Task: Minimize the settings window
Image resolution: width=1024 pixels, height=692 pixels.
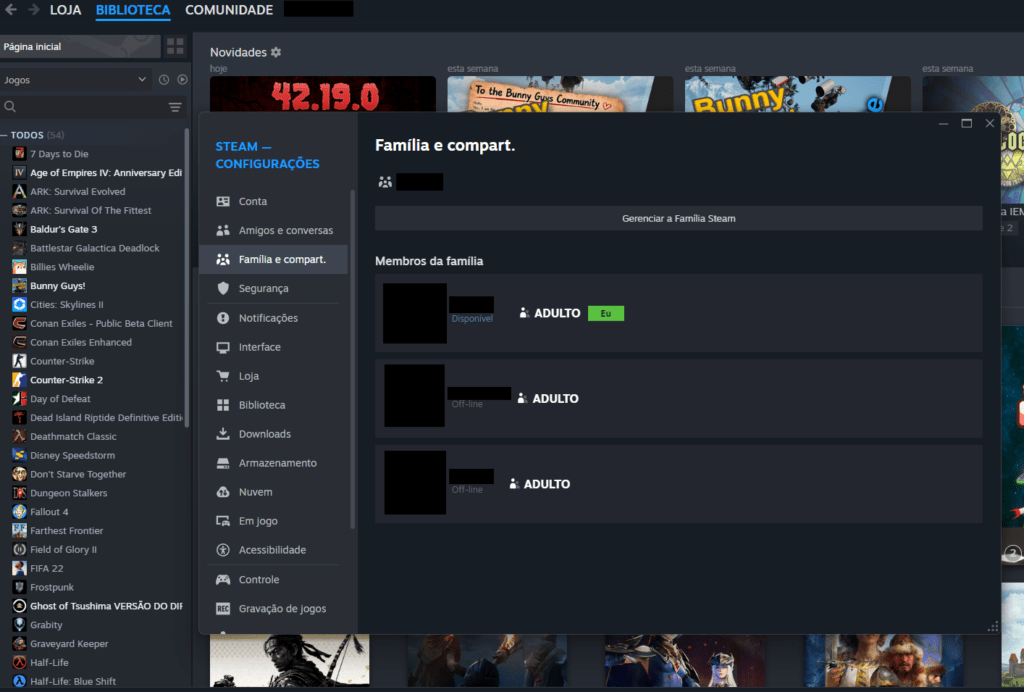Action: (x=943, y=123)
